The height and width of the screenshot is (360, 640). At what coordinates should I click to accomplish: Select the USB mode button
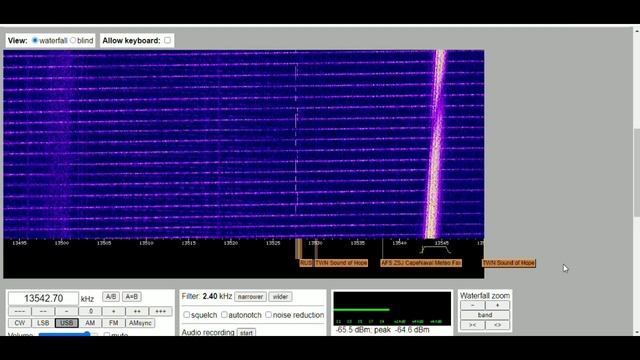pyautogui.click(x=67, y=323)
